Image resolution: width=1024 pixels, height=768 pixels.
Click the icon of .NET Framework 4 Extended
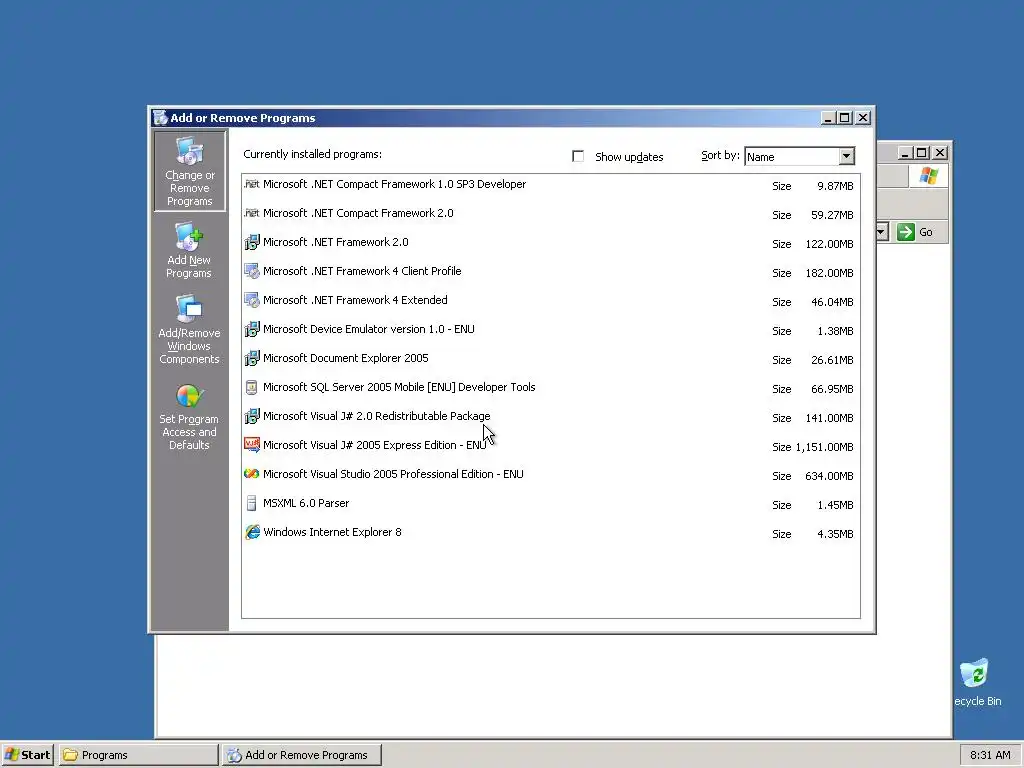coord(251,300)
